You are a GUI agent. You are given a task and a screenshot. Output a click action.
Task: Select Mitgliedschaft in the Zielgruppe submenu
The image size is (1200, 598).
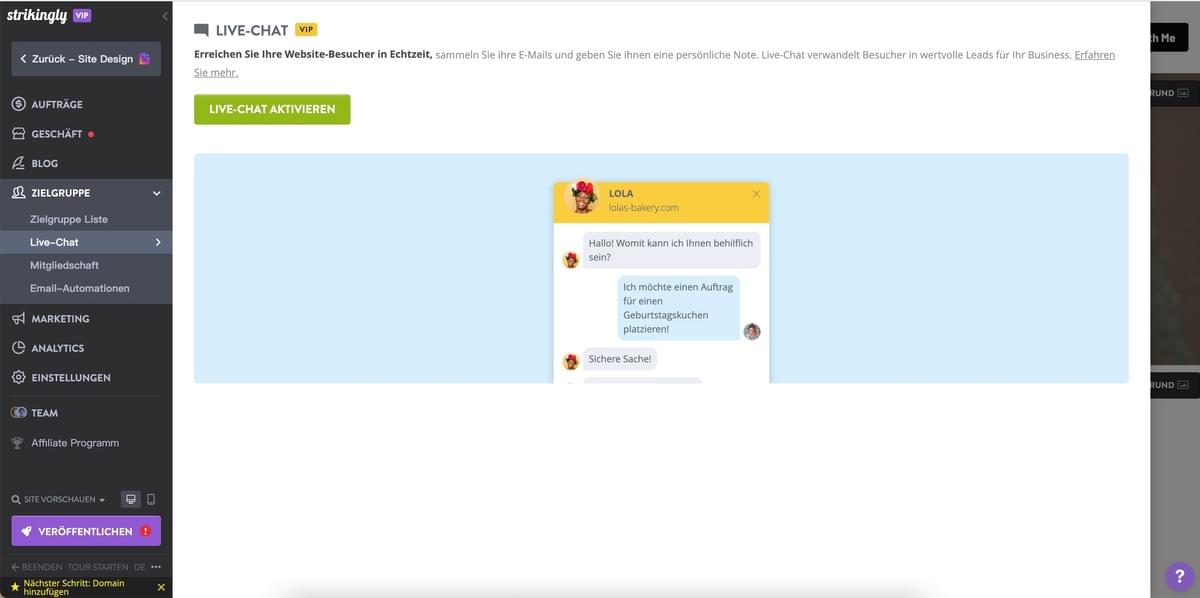64,265
